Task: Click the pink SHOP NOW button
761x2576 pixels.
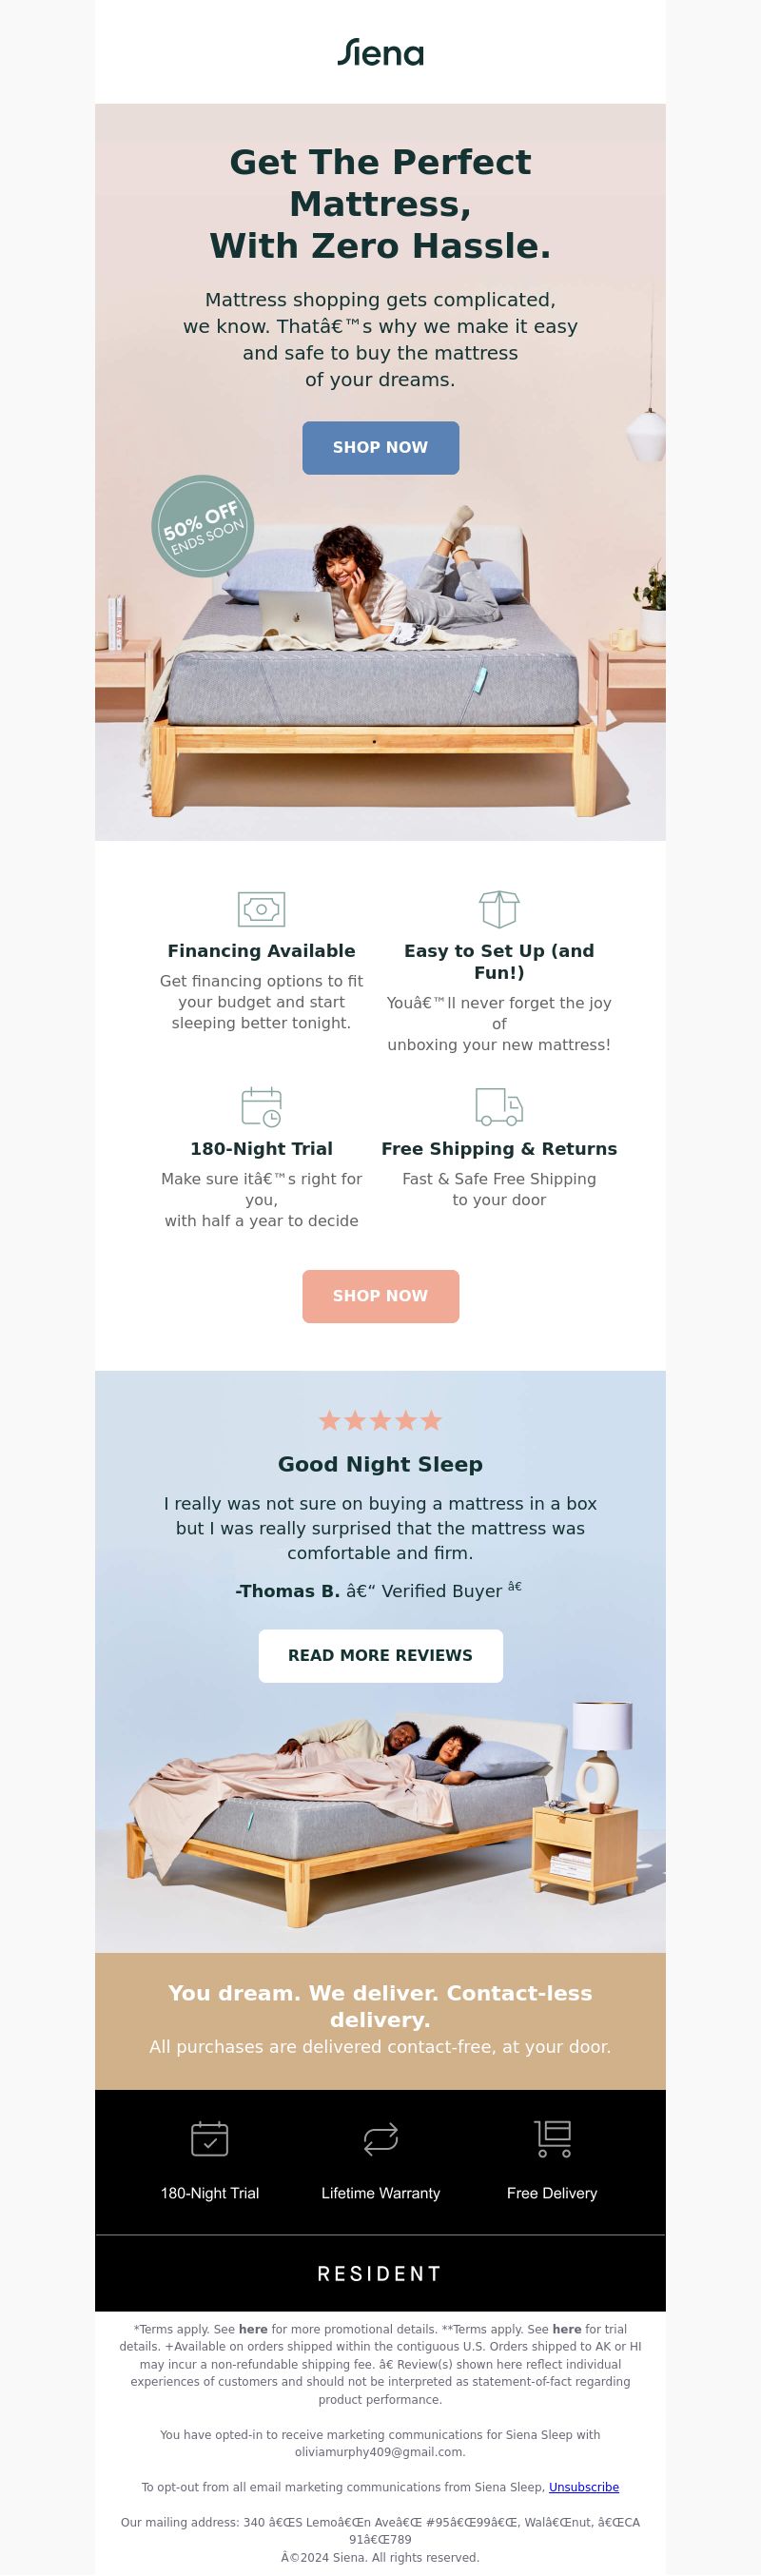Action: [x=381, y=1296]
